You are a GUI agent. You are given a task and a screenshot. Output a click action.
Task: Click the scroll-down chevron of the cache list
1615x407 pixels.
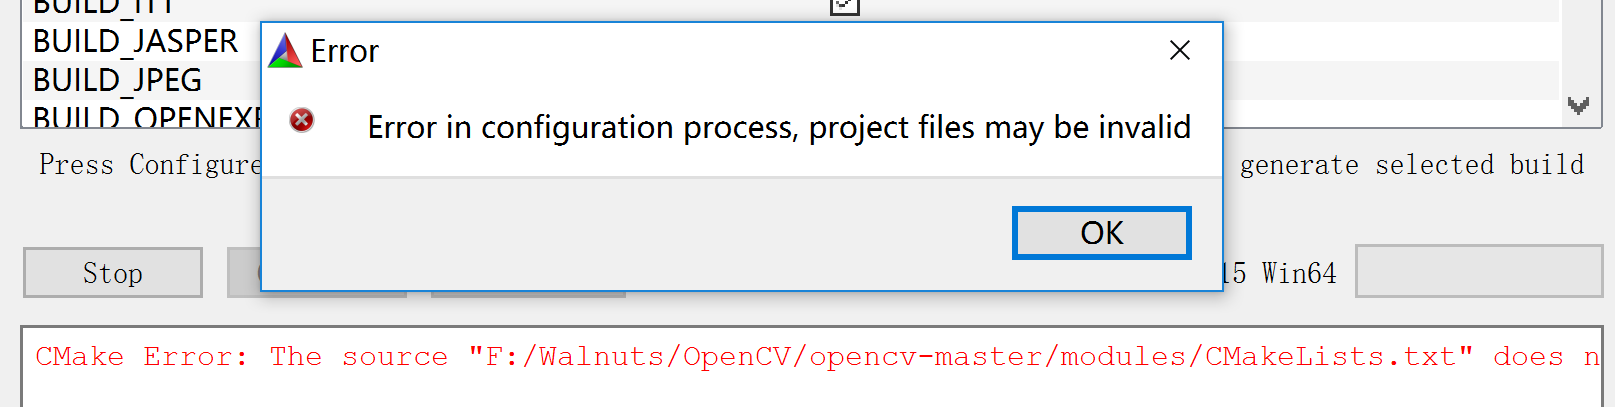[1579, 105]
